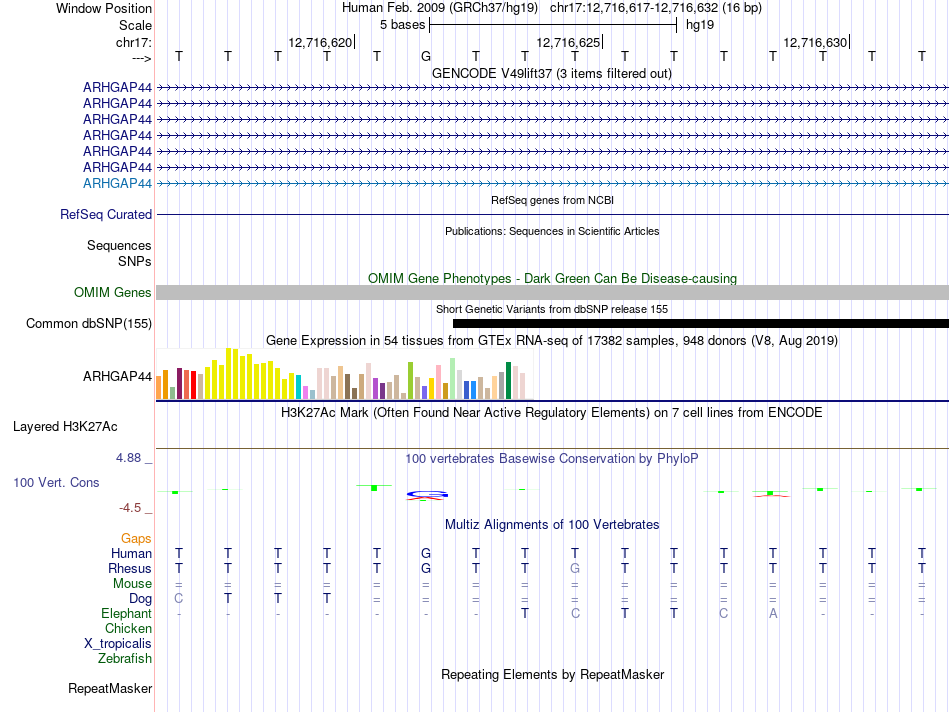950x712 pixels.
Task: Open the RefSeq Curated track label
Action: (x=106, y=215)
